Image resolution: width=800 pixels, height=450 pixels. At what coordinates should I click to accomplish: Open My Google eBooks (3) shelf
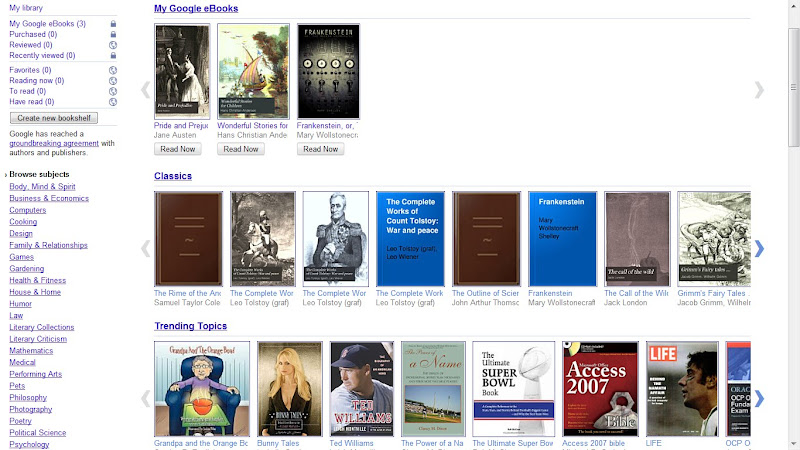(47, 23)
